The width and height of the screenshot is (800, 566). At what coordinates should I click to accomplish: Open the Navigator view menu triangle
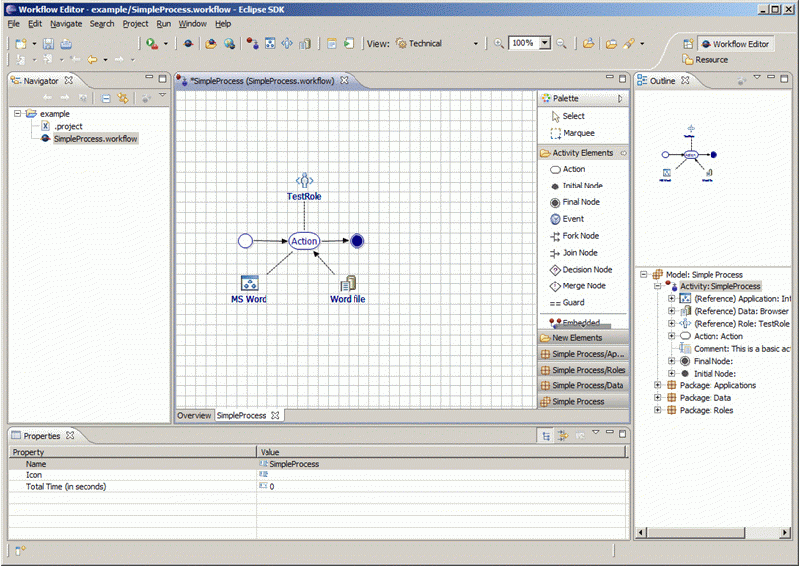point(162,95)
